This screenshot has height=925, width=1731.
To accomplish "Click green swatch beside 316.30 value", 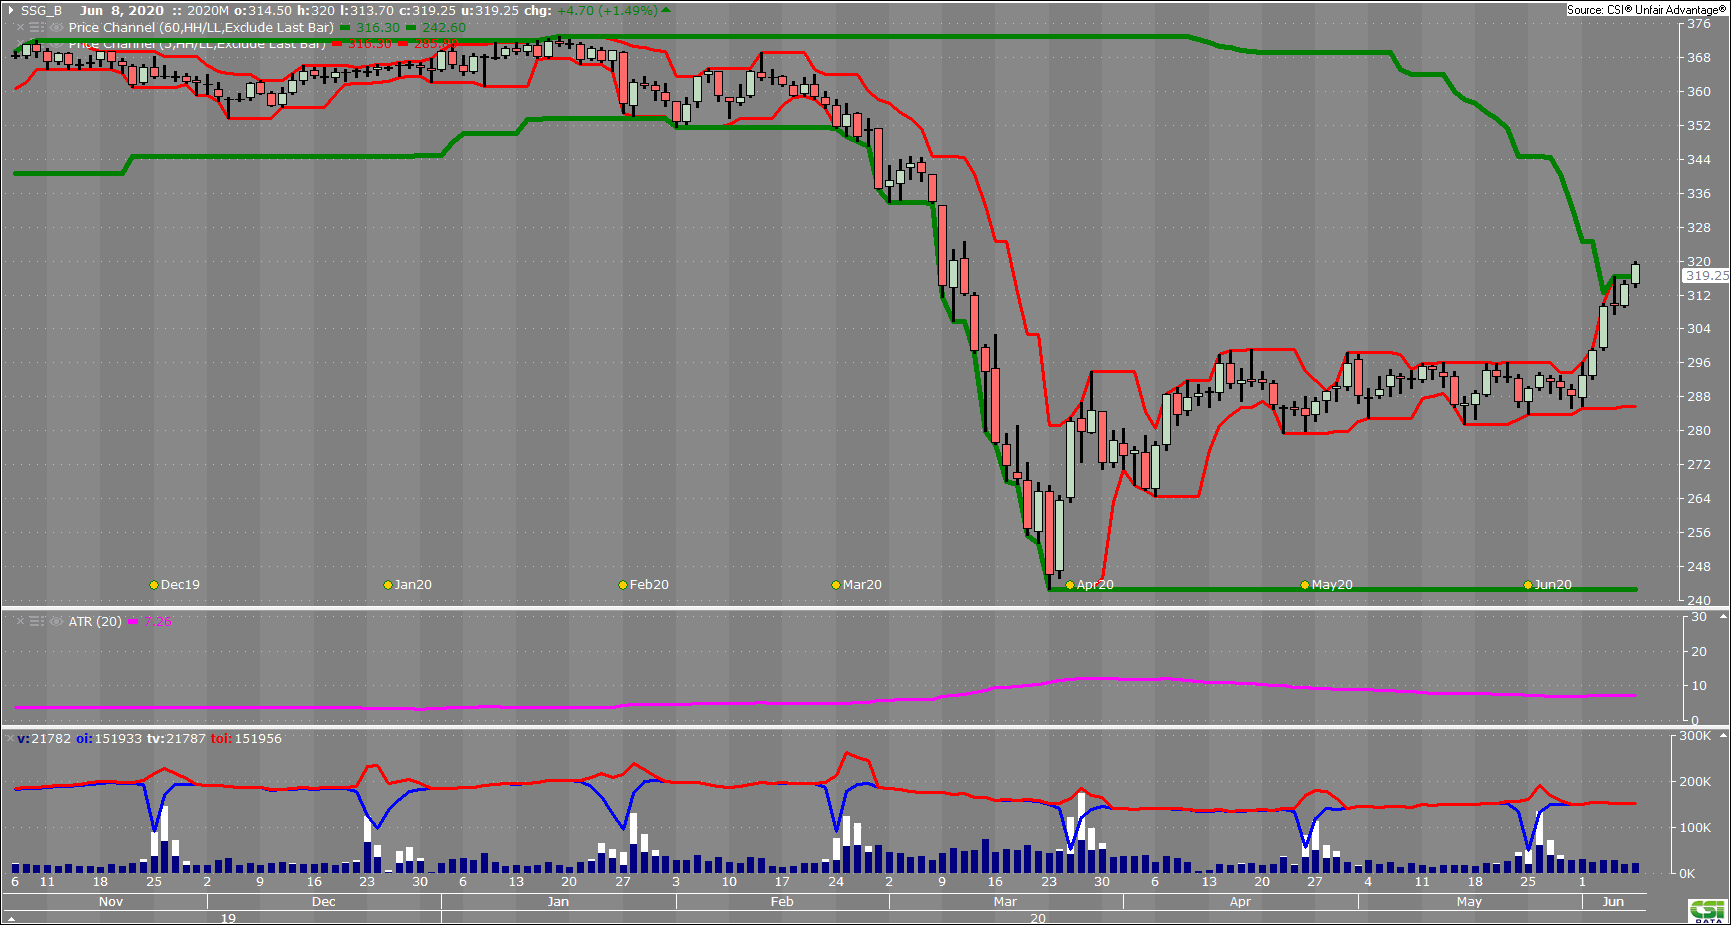I will pos(345,28).
